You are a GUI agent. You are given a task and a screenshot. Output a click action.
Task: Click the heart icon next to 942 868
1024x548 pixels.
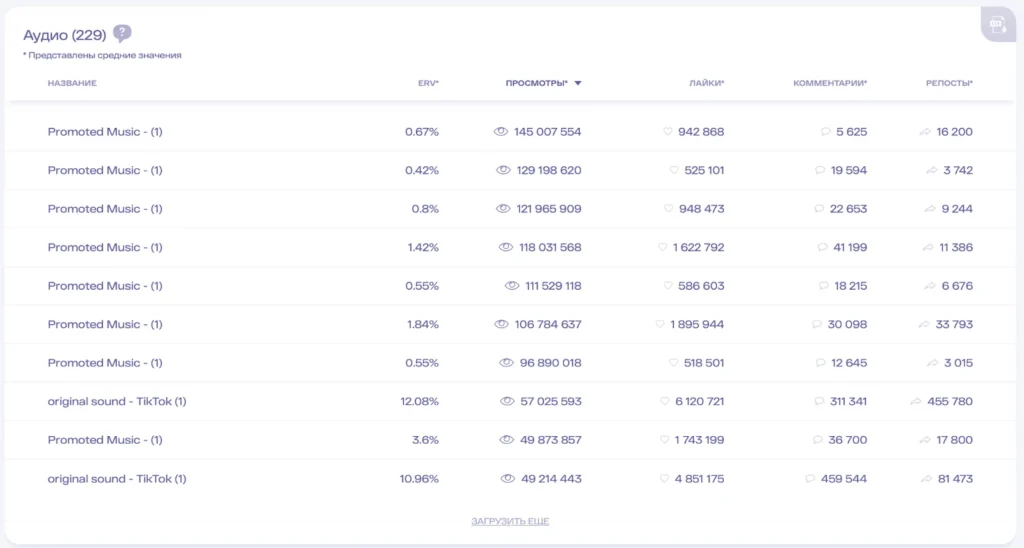[667, 132]
